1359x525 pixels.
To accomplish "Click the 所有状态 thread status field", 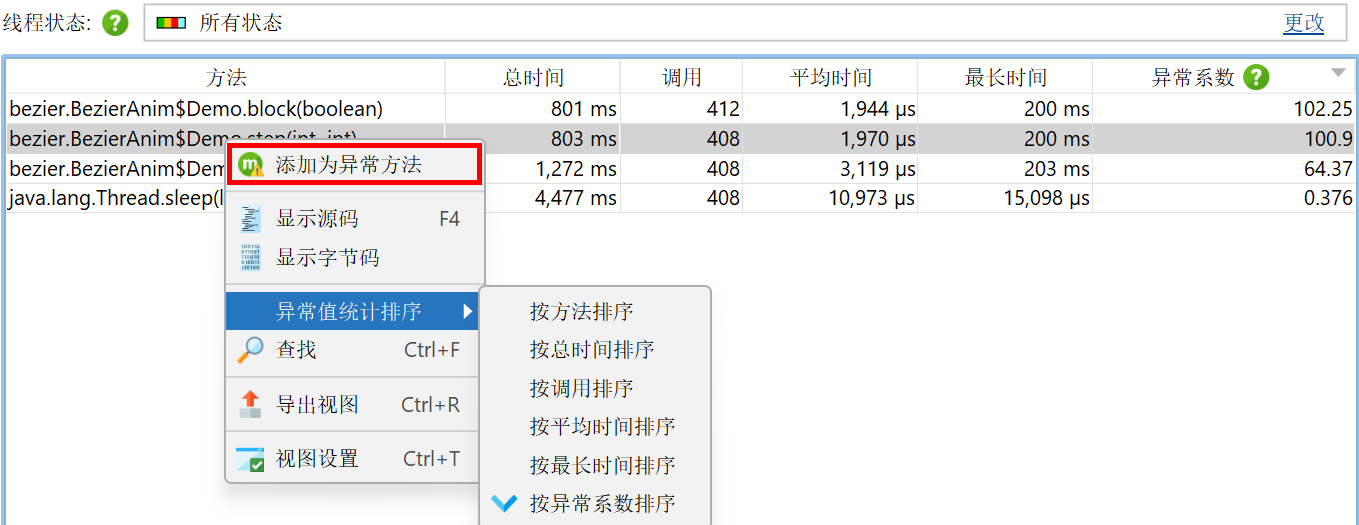I will pos(747,23).
